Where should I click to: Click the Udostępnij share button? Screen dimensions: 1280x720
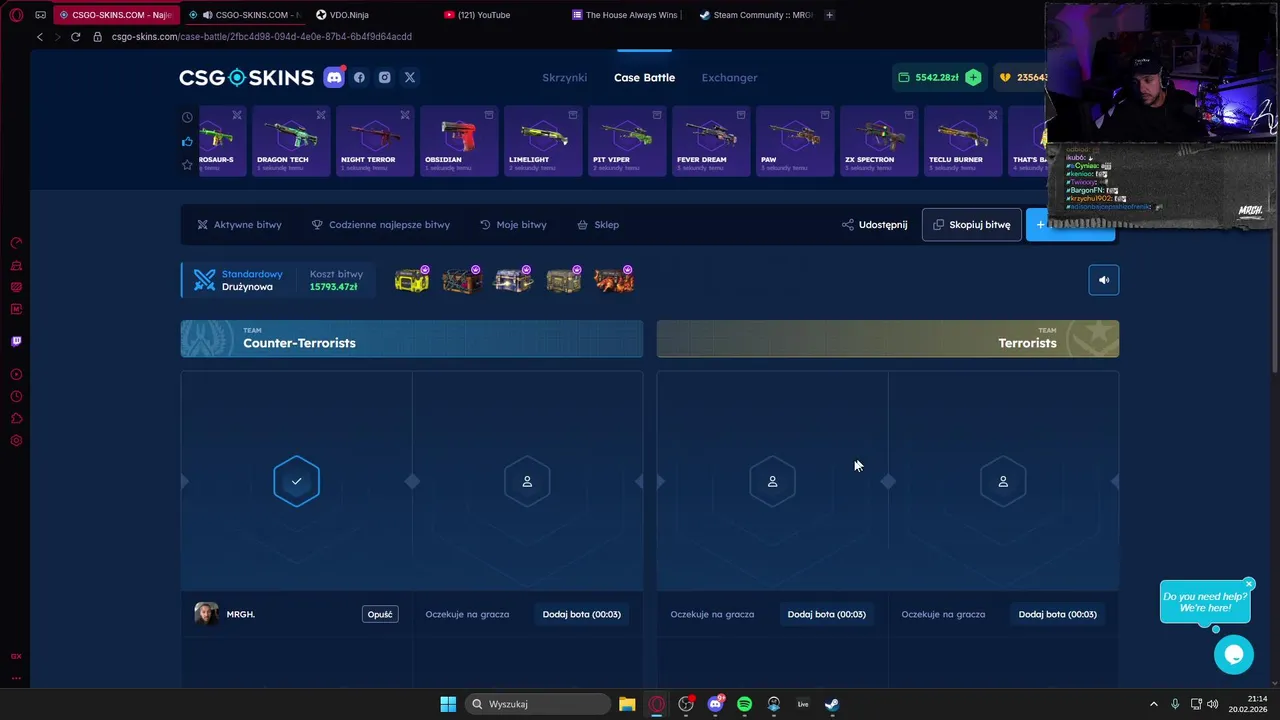[x=875, y=225]
